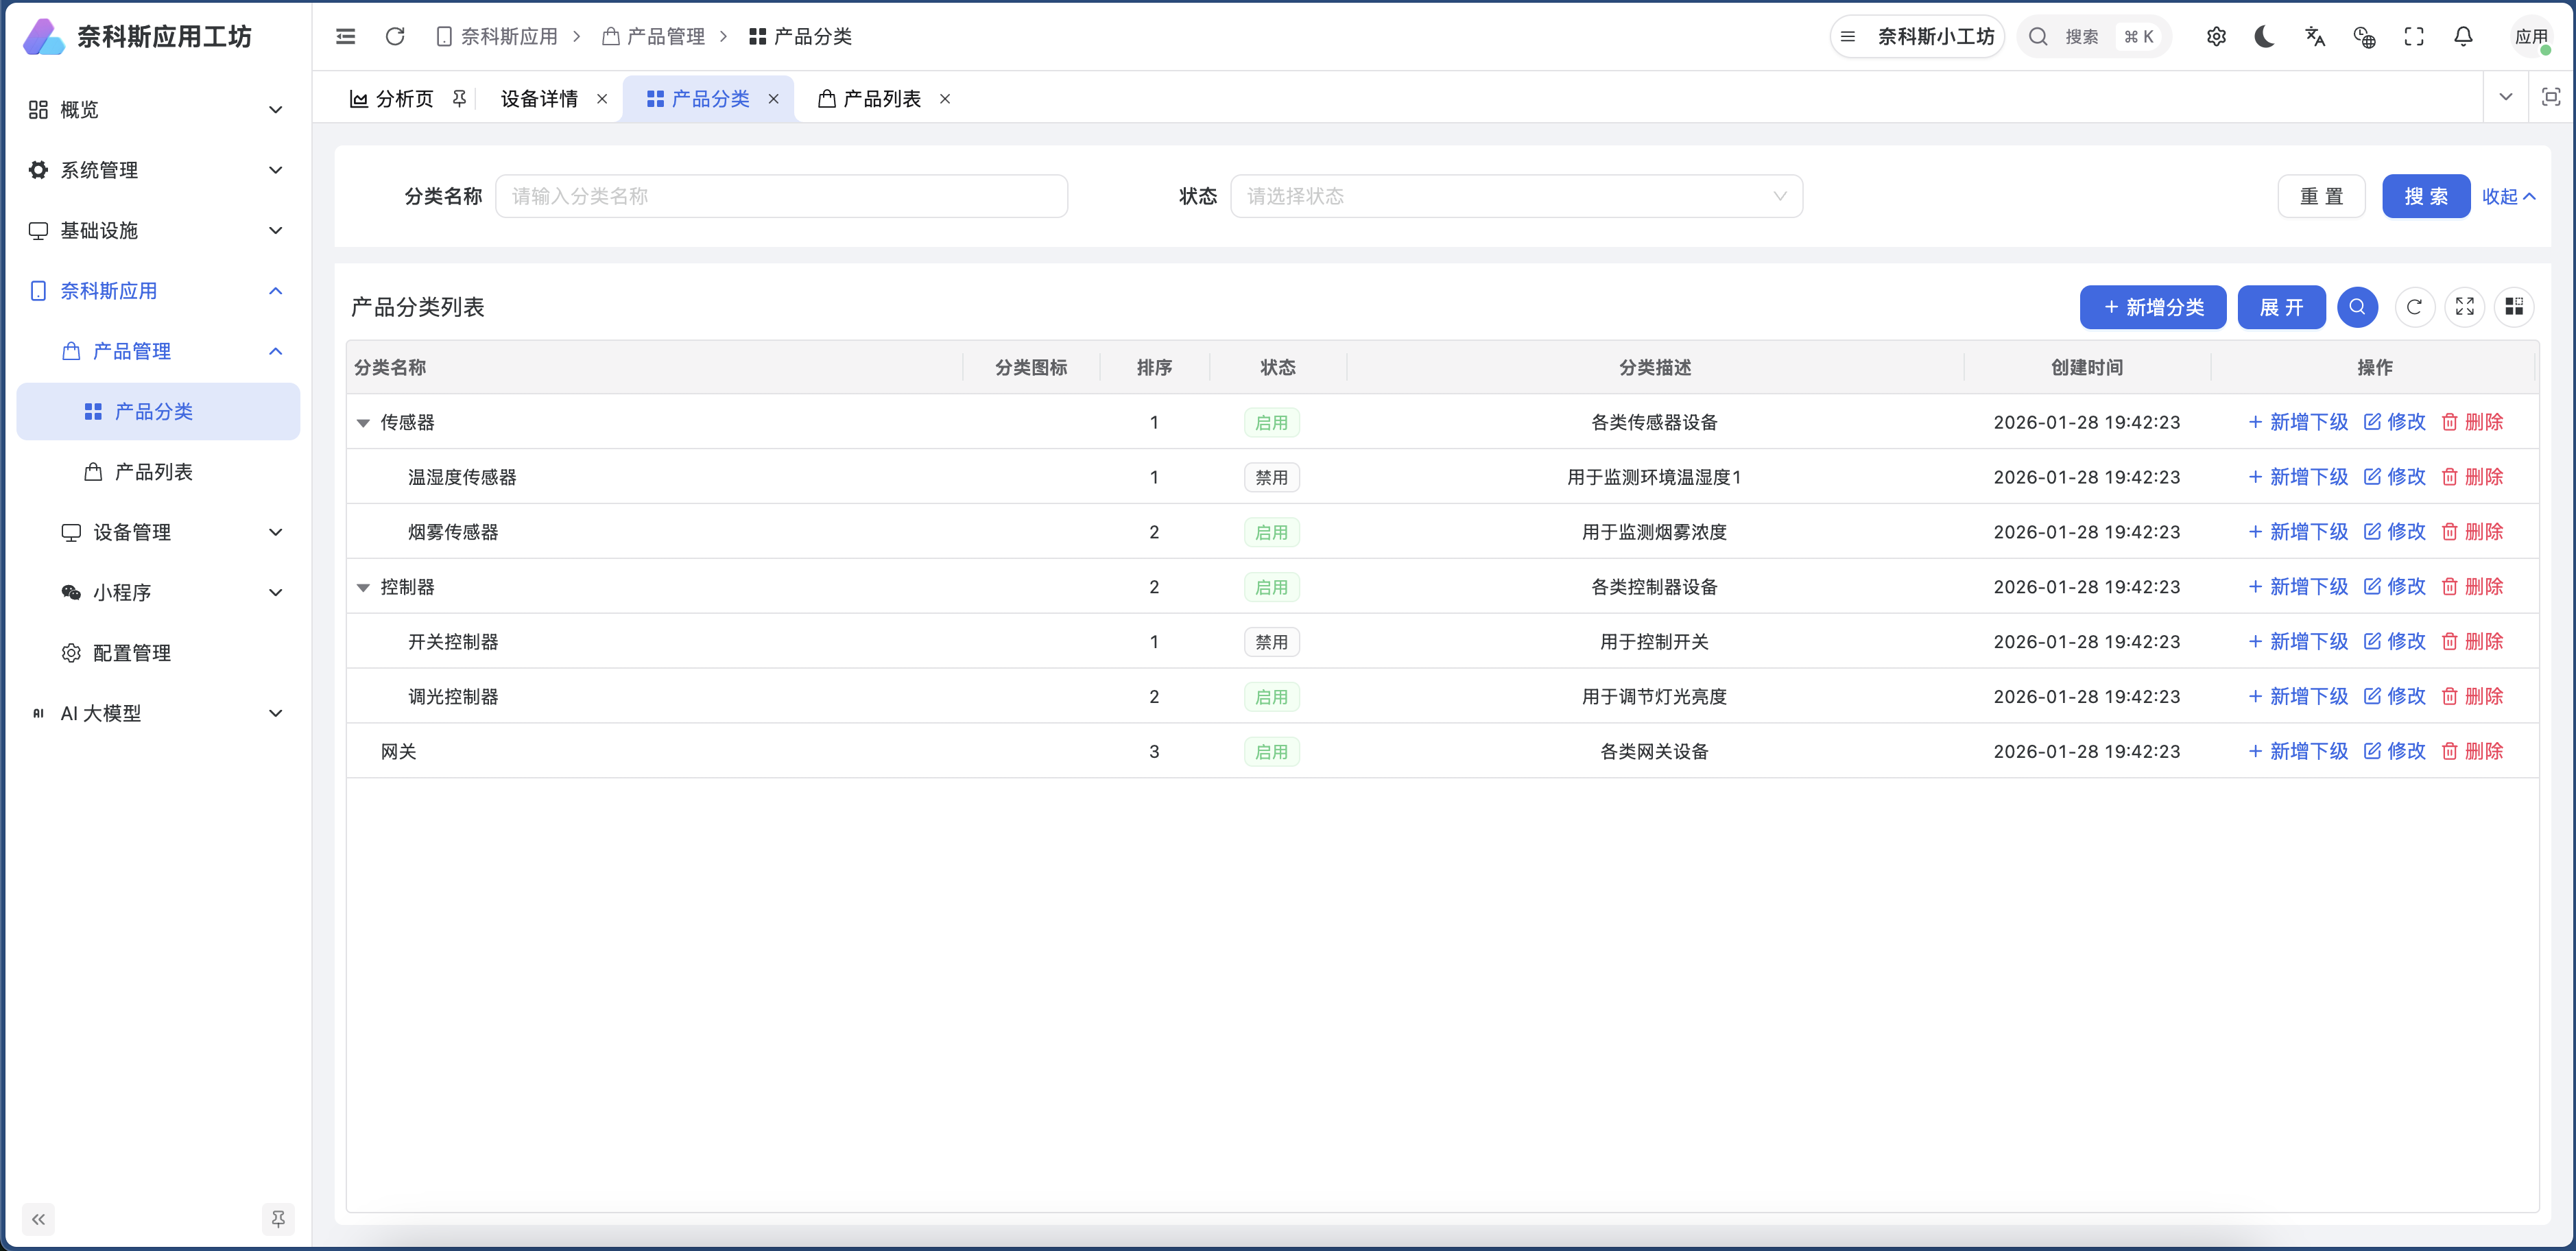Click the 新增分类 button
The image size is (2576, 1251).
(2152, 307)
